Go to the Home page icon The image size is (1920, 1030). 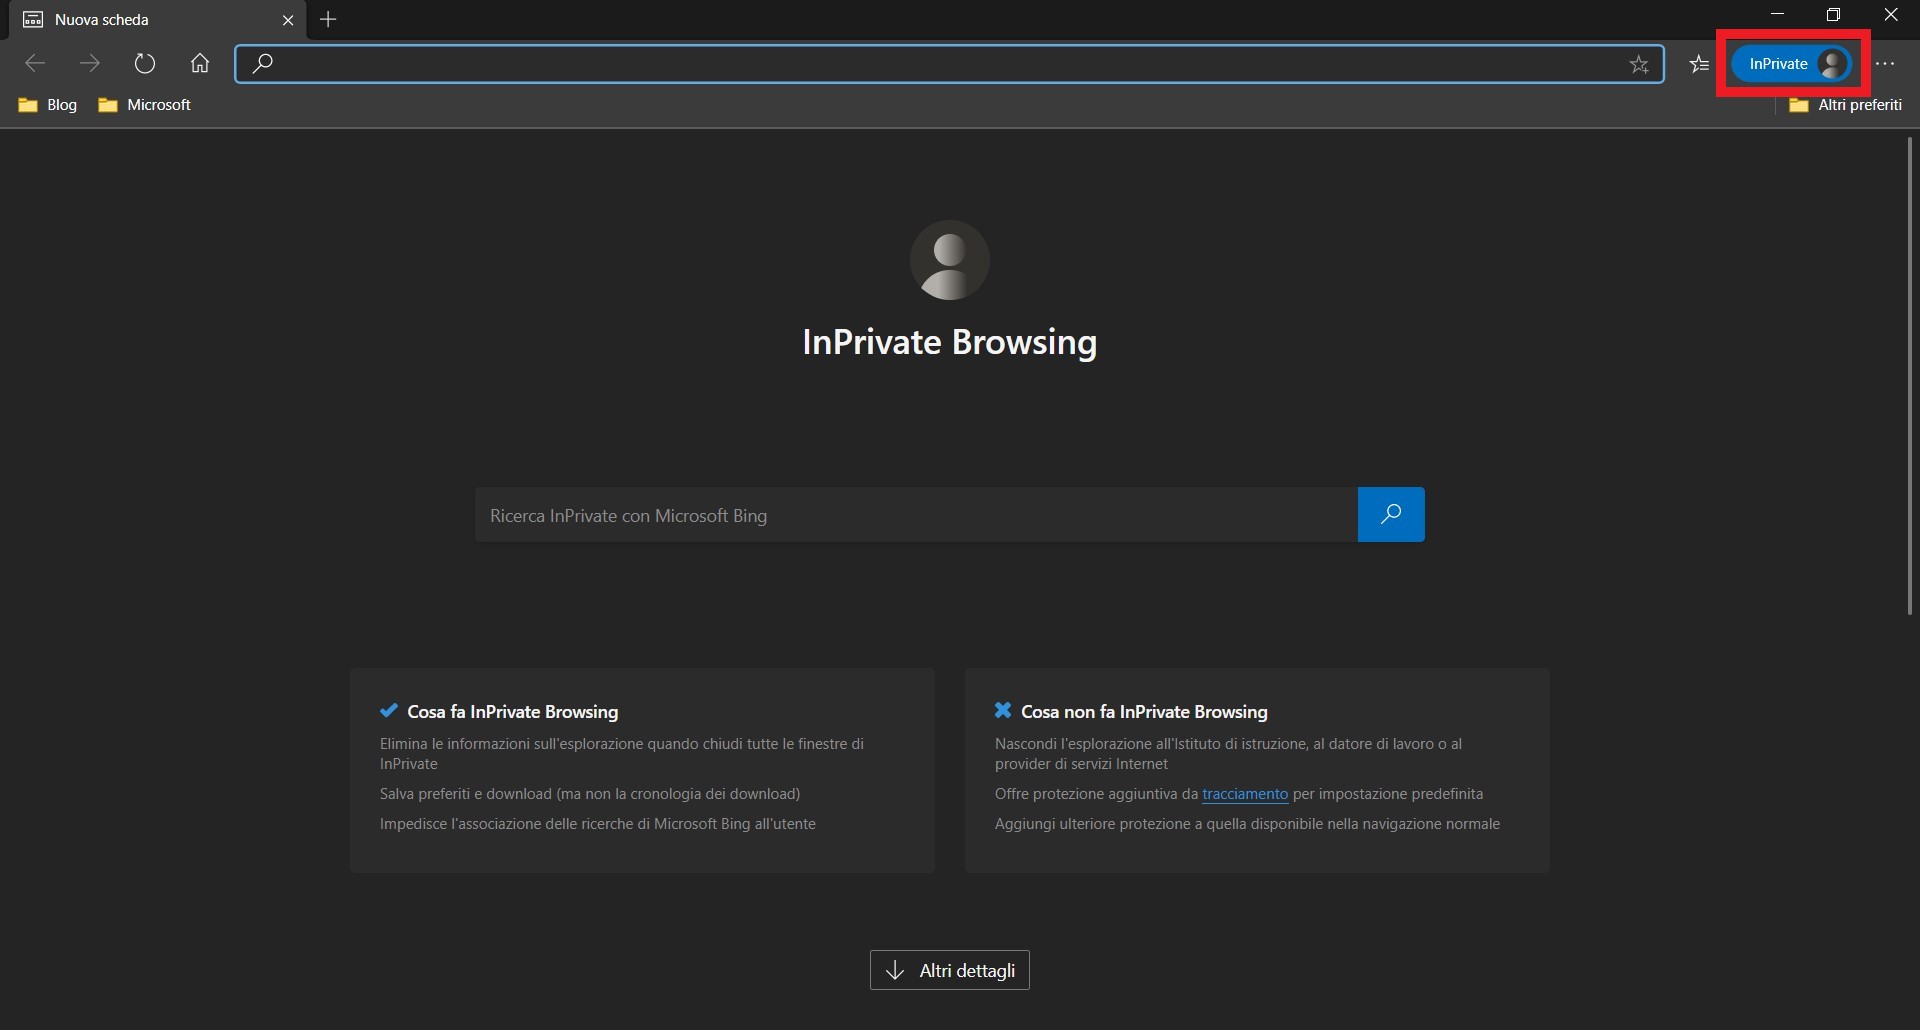tap(200, 64)
